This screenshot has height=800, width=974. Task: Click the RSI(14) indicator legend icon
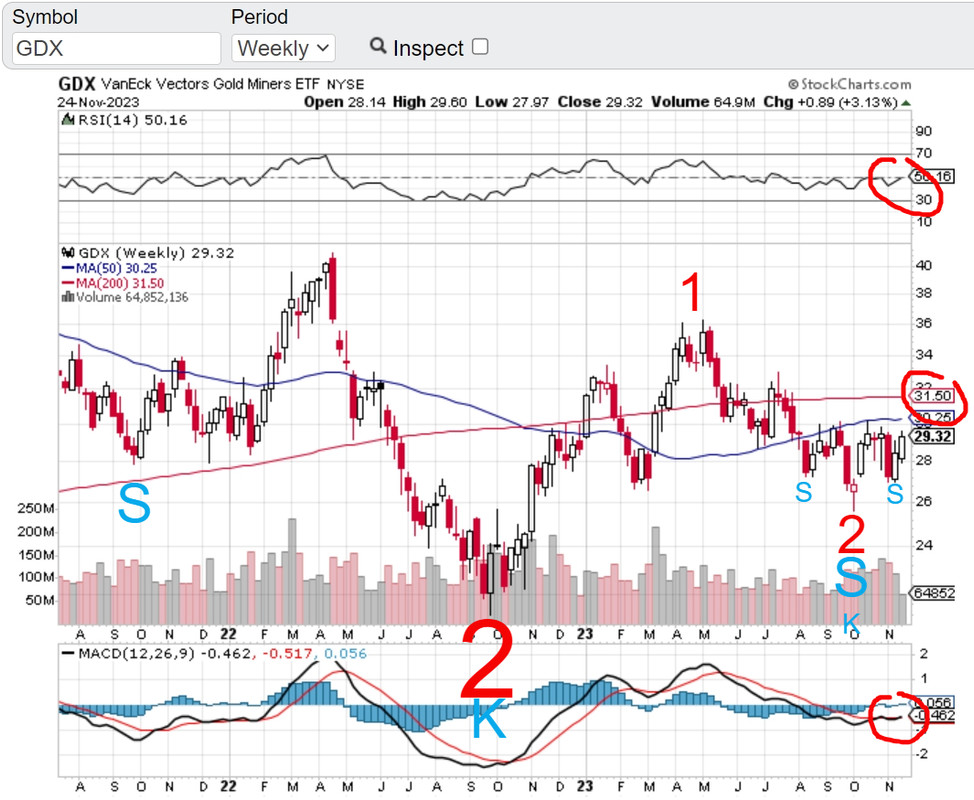[x=68, y=119]
